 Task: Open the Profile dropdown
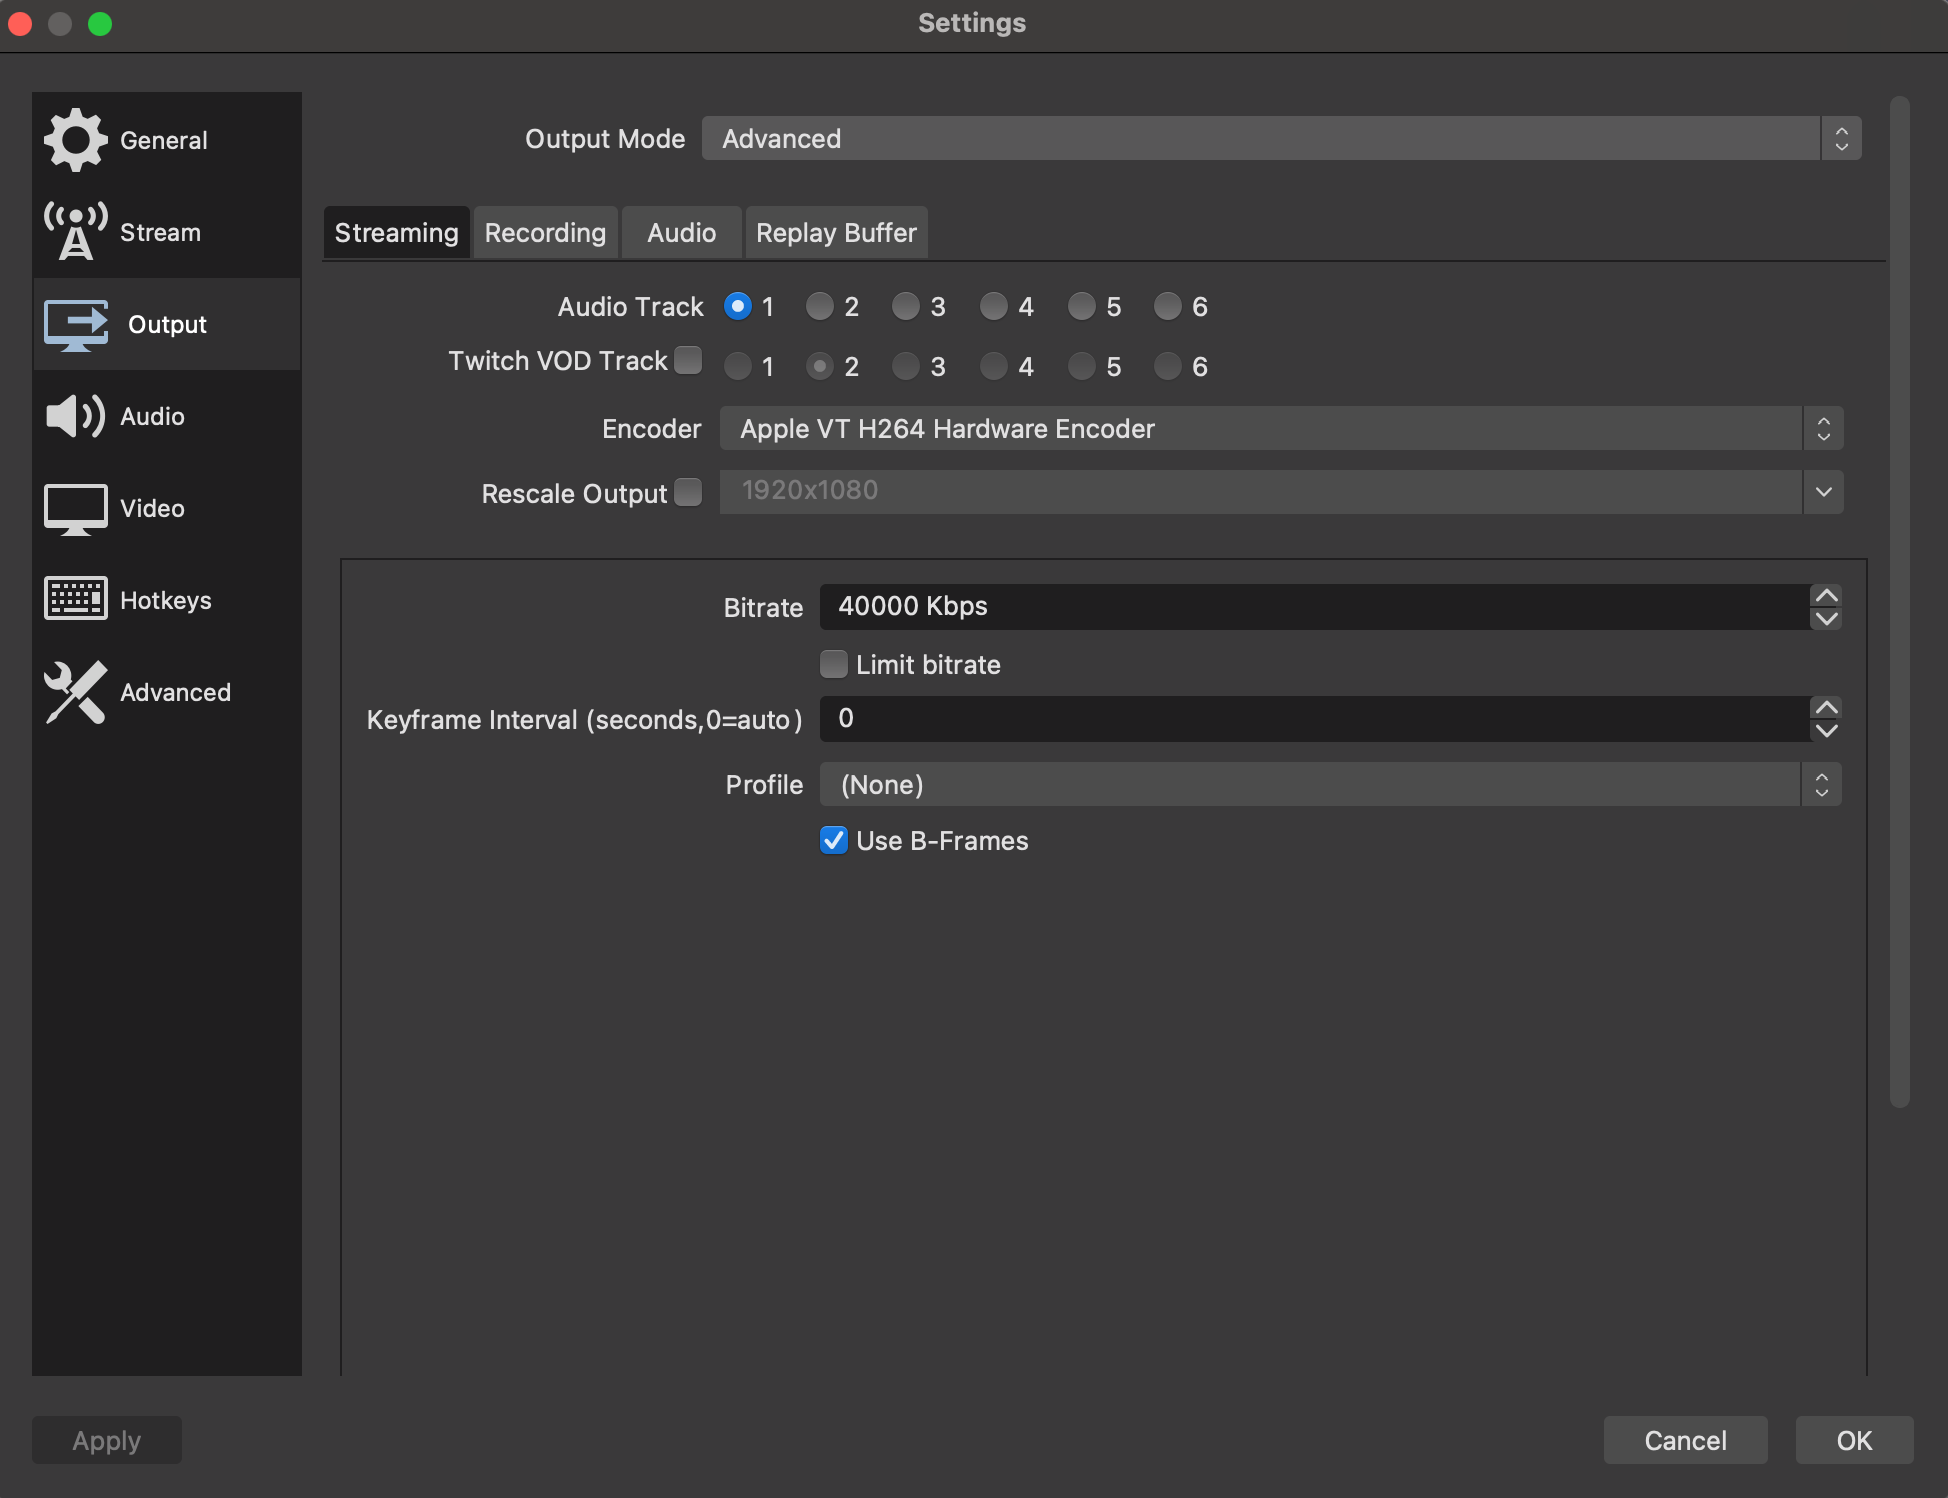1331,784
